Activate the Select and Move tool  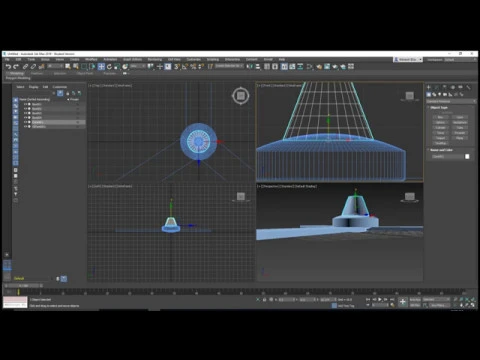click(x=101, y=67)
